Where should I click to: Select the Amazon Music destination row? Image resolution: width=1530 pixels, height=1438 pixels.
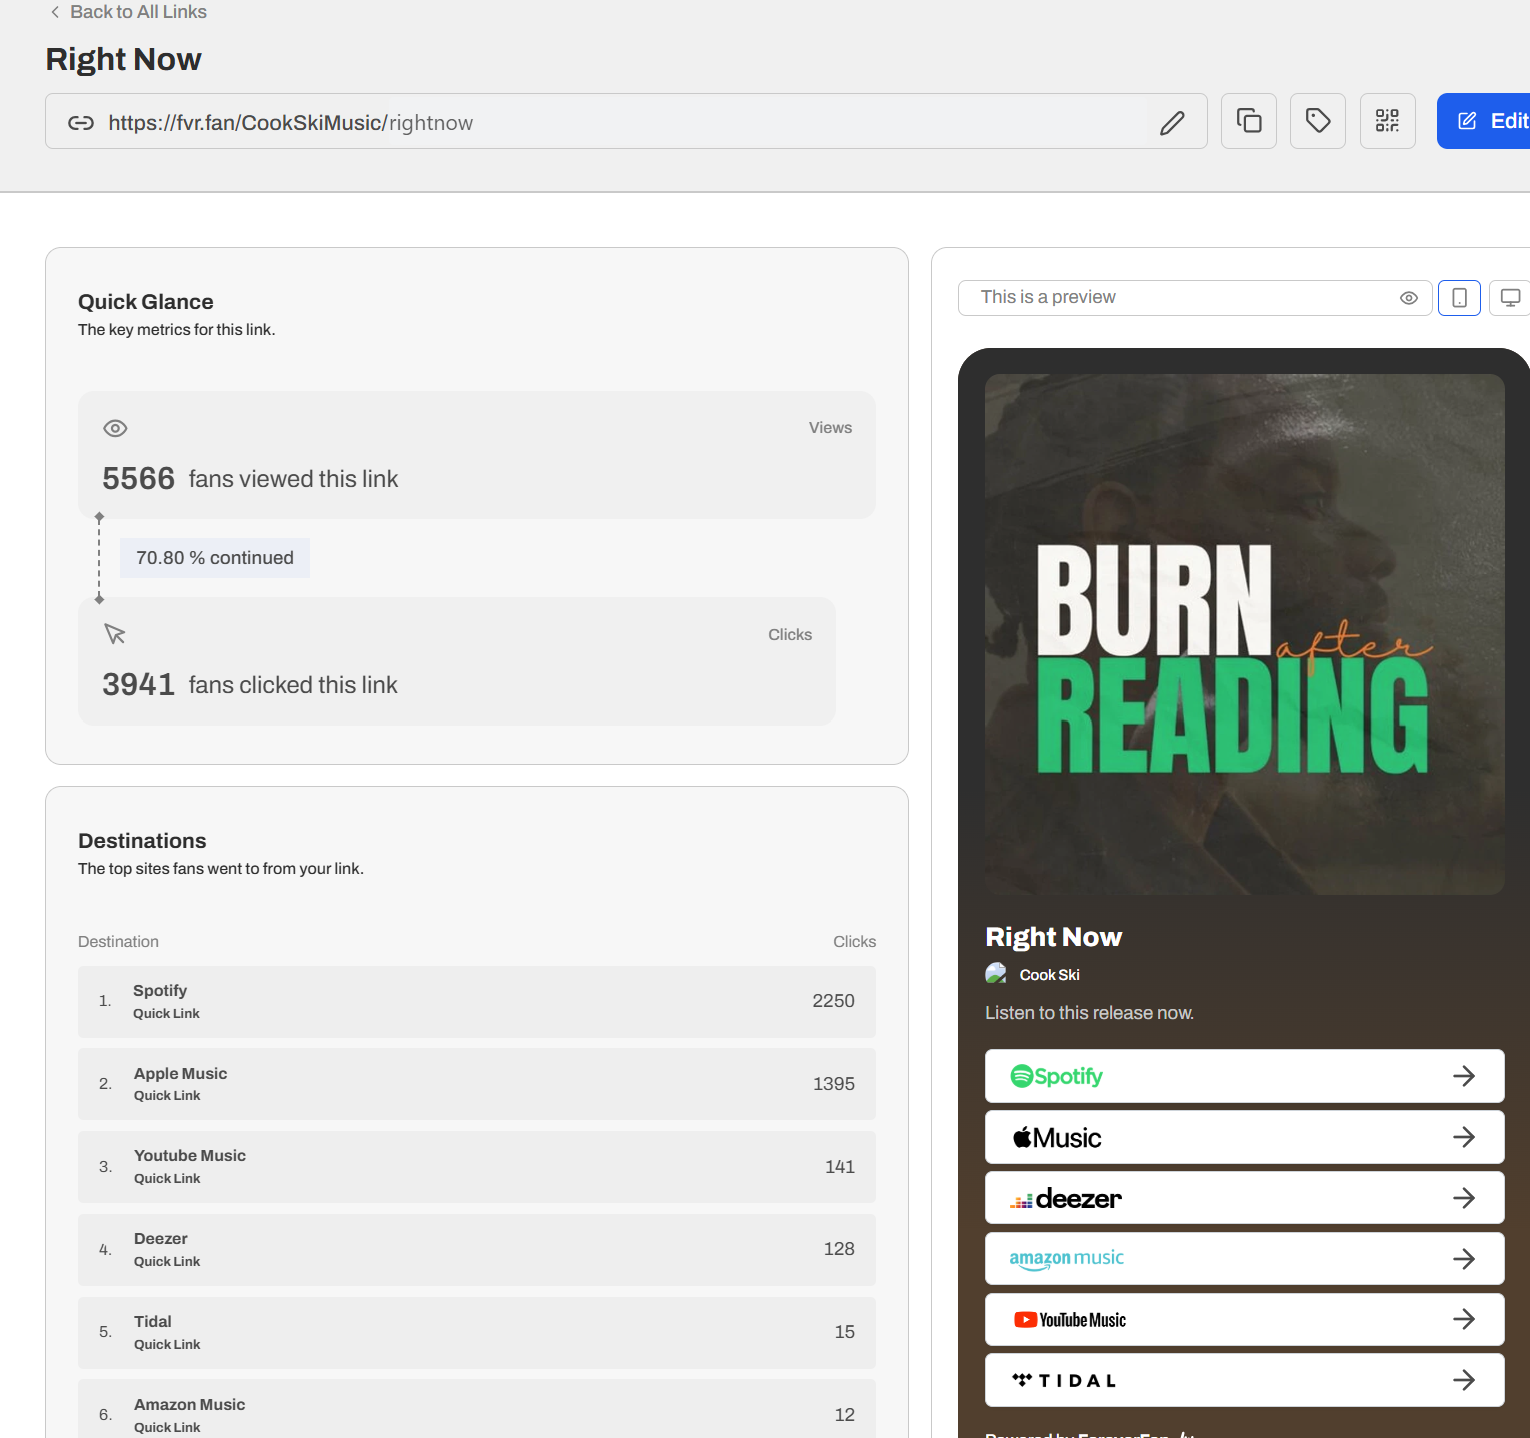477,1409
